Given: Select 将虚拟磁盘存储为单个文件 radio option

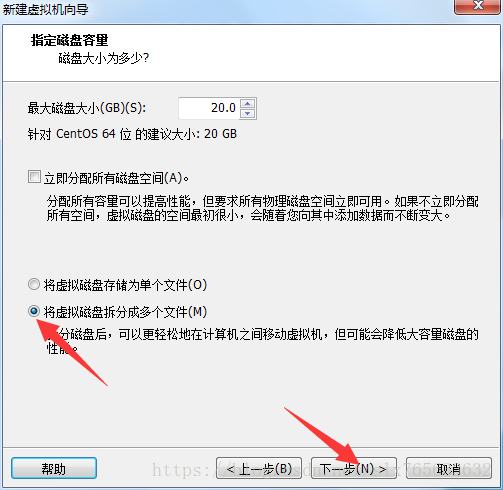Looking at the screenshot, I should click(34, 284).
